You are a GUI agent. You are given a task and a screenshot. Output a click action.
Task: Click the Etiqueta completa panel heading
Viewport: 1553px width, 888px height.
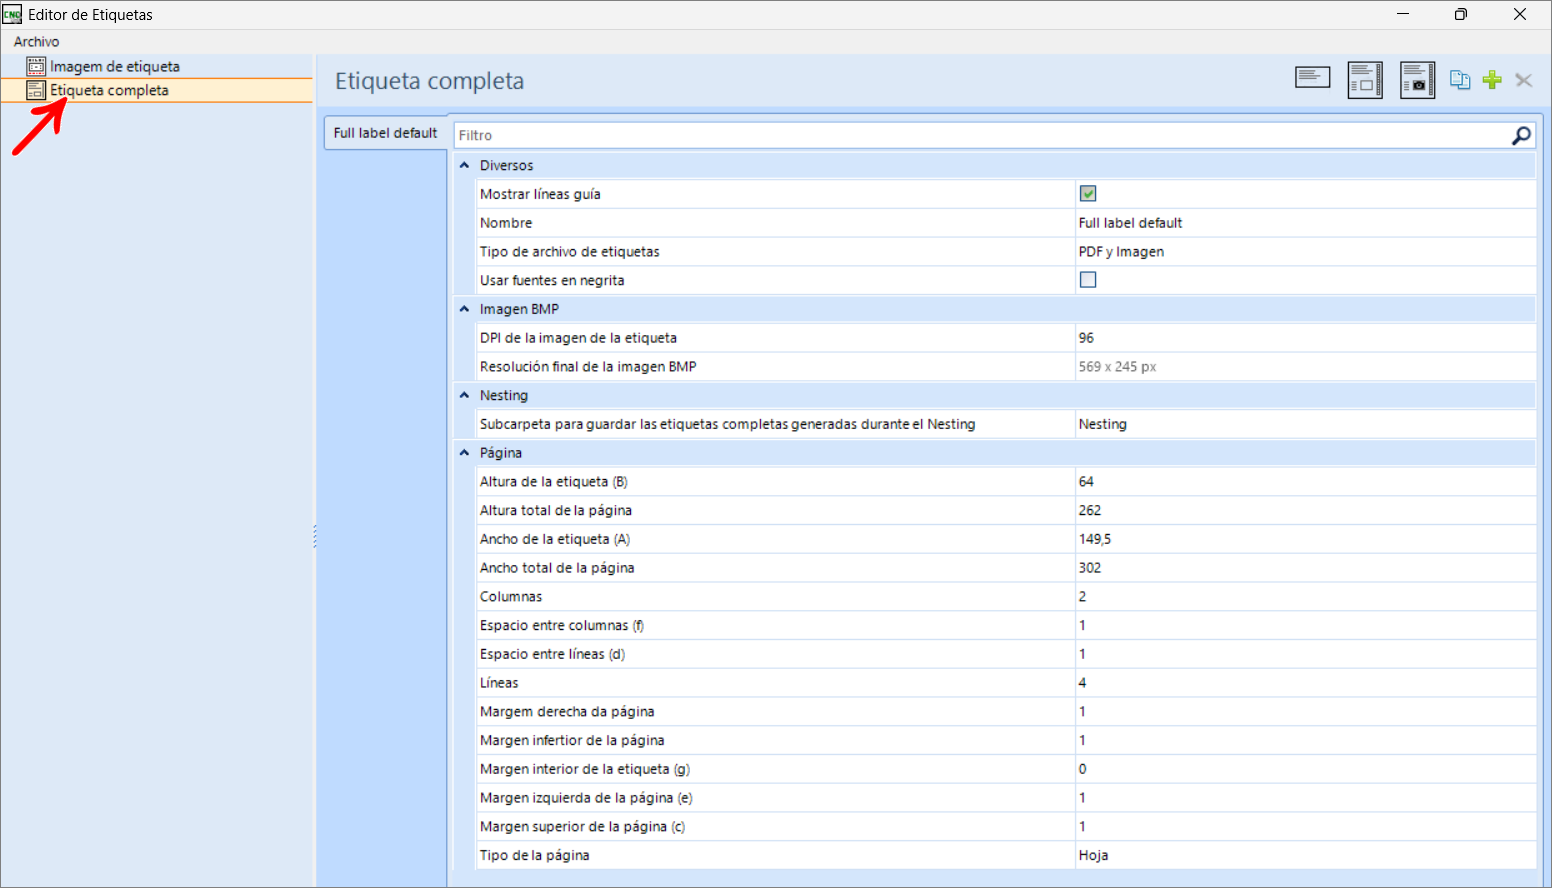(x=429, y=81)
